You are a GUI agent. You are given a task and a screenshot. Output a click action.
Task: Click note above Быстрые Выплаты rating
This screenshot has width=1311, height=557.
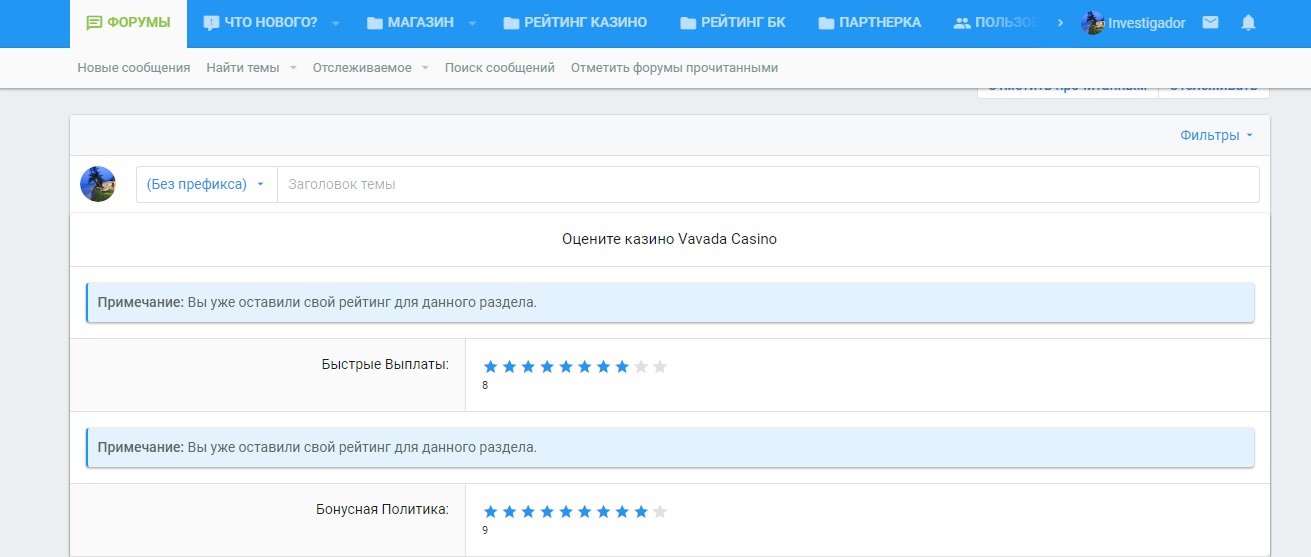point(670,303)
